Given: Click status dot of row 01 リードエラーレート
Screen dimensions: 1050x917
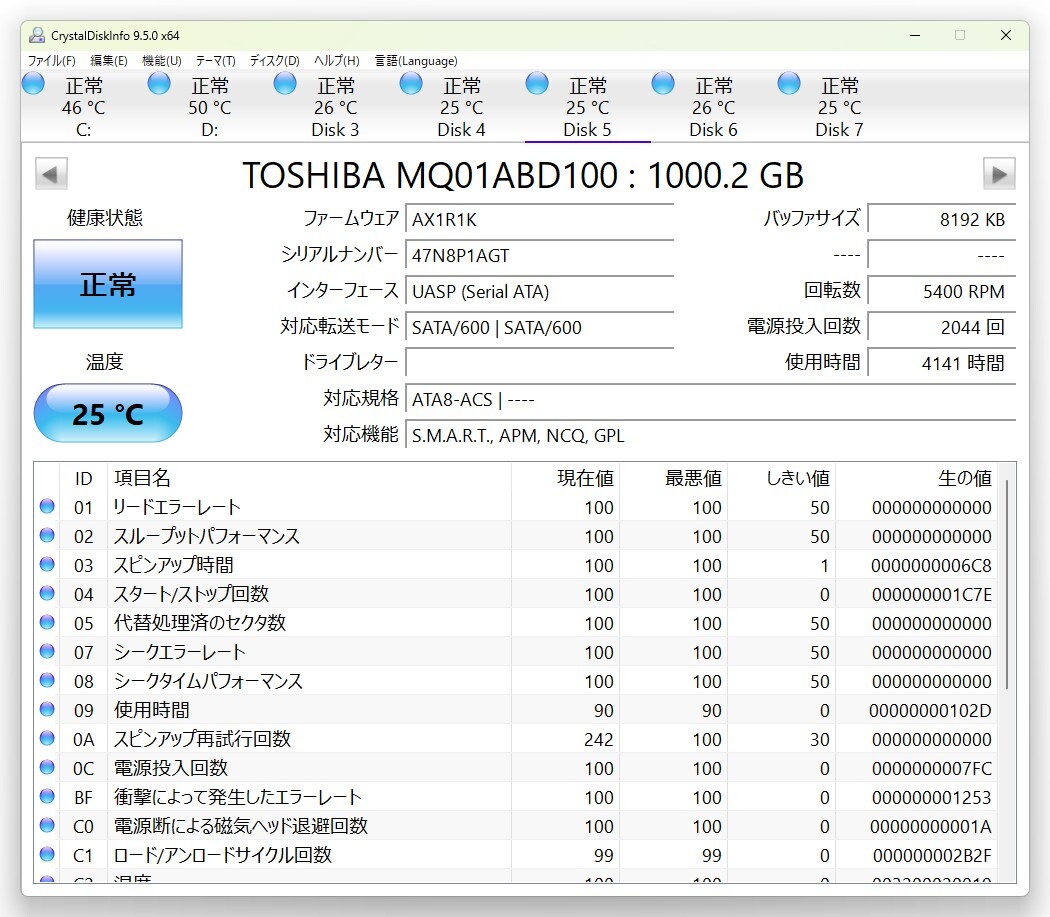Looking at the screenshot, I should pyautogui.click(x=47, y=506).
